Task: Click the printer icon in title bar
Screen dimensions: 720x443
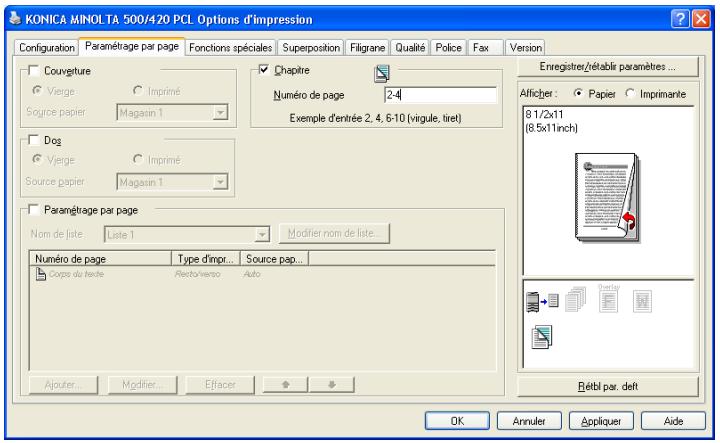Action: point(15,19)
